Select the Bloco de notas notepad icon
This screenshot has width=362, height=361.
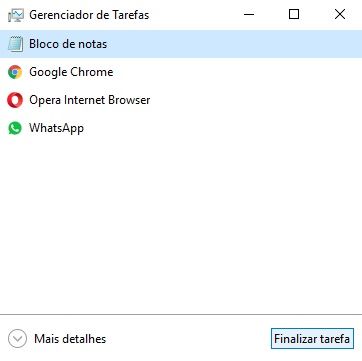[15, 44]
